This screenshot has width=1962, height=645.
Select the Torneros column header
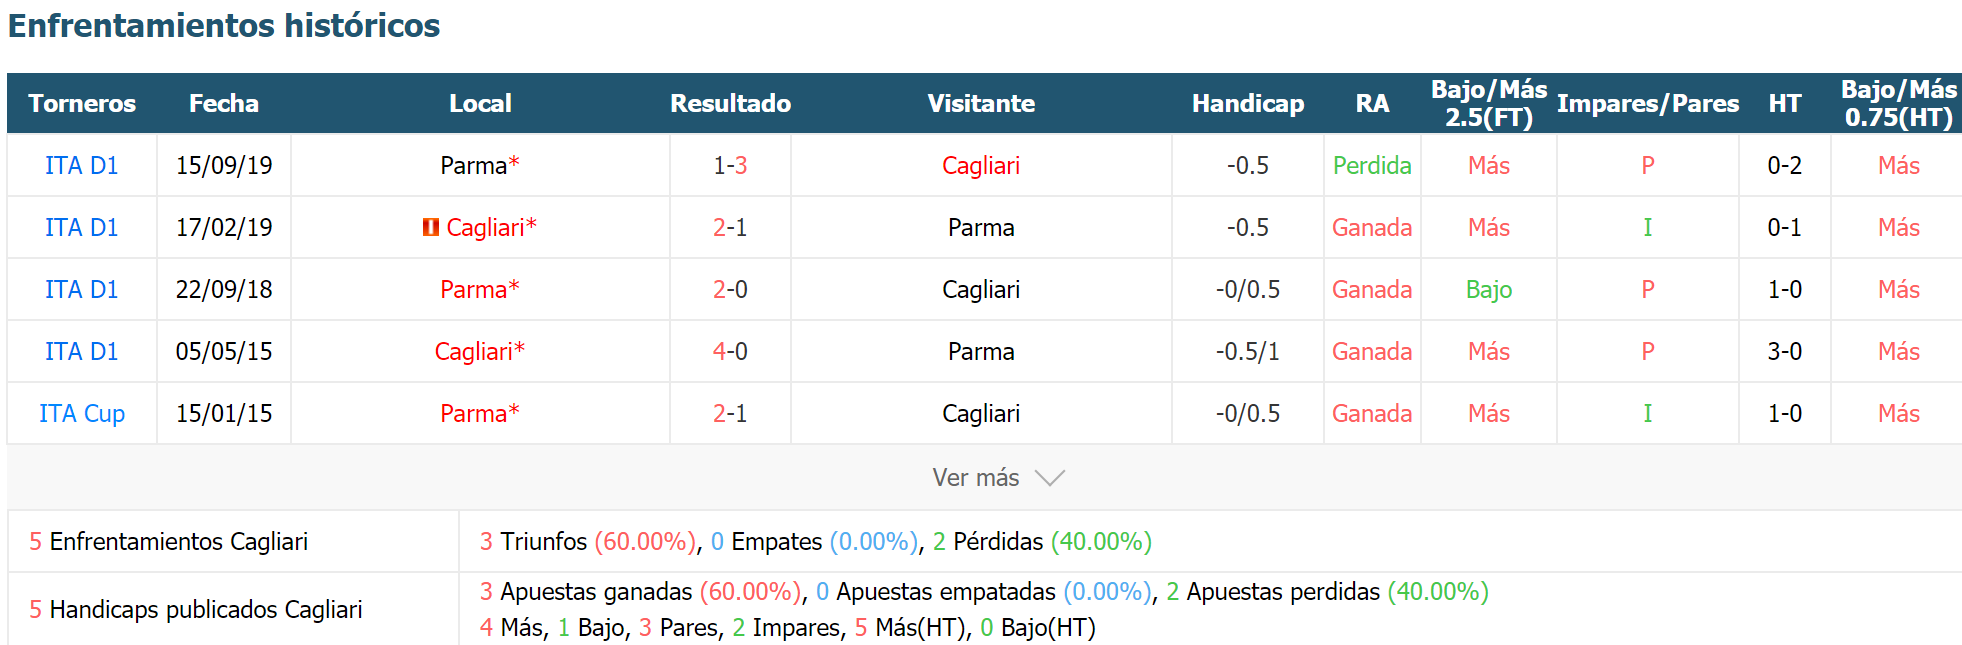click(82, 103)
